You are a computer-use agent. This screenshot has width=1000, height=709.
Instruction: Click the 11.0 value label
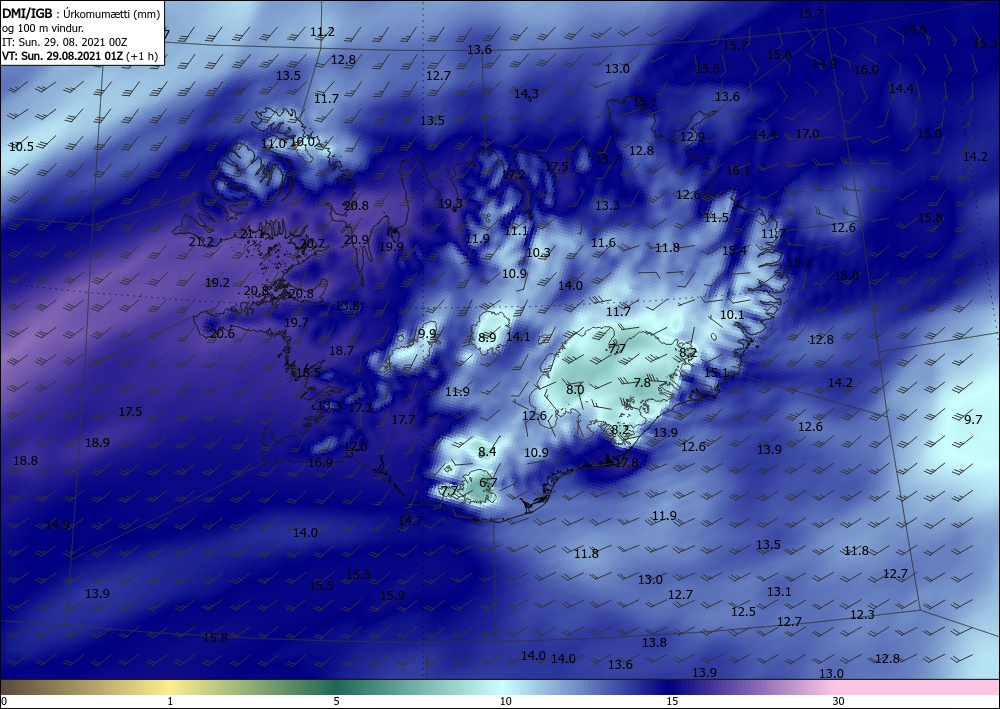coord(274,144)
